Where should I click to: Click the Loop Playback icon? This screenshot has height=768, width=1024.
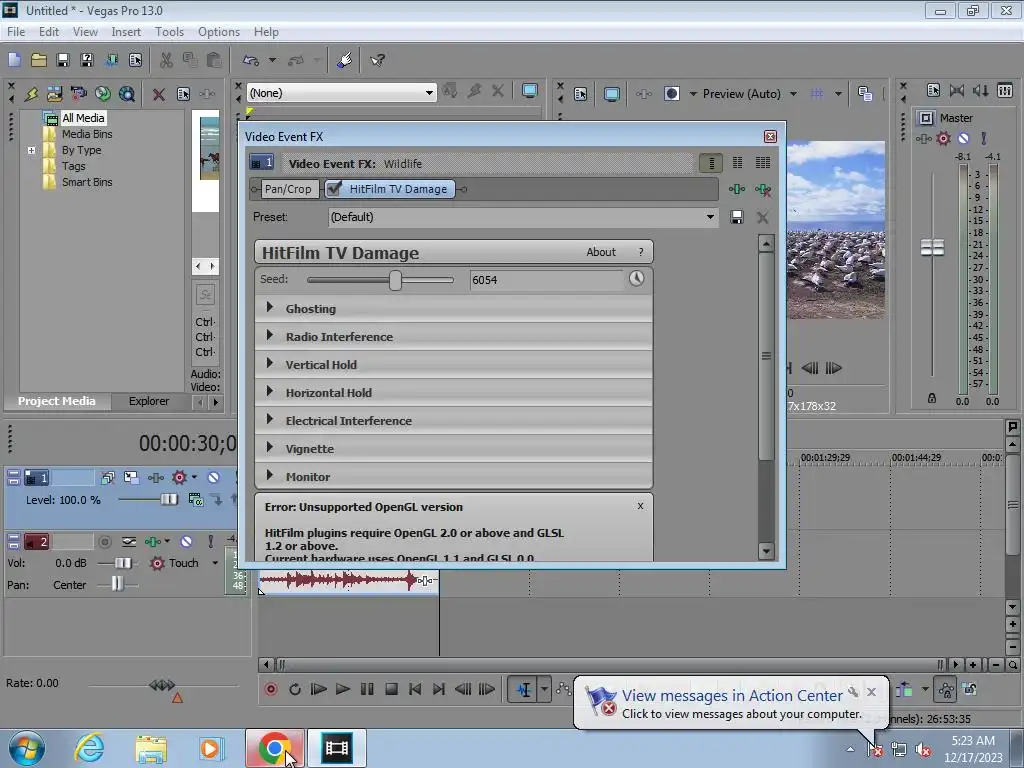pyautogui.click(x=295, y=689)
